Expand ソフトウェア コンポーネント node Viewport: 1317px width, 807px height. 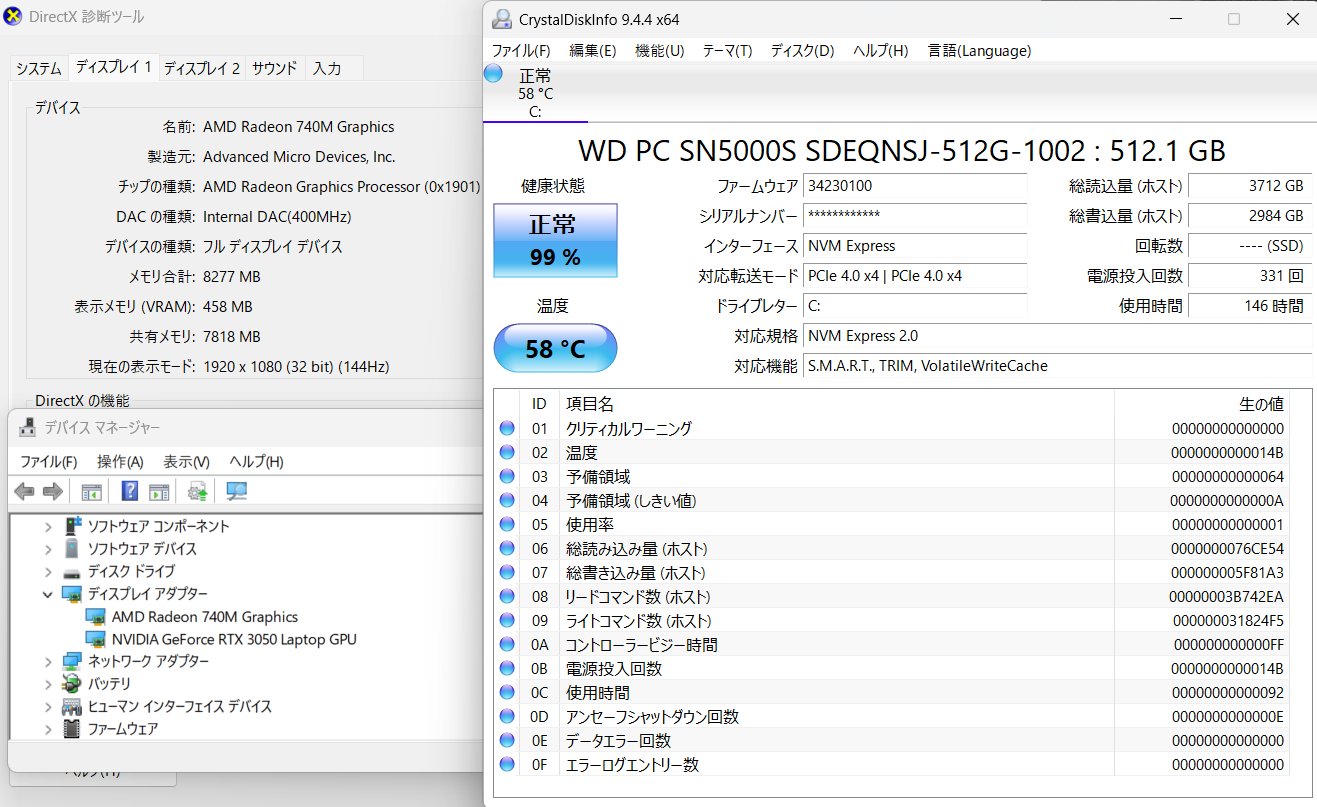48,526
